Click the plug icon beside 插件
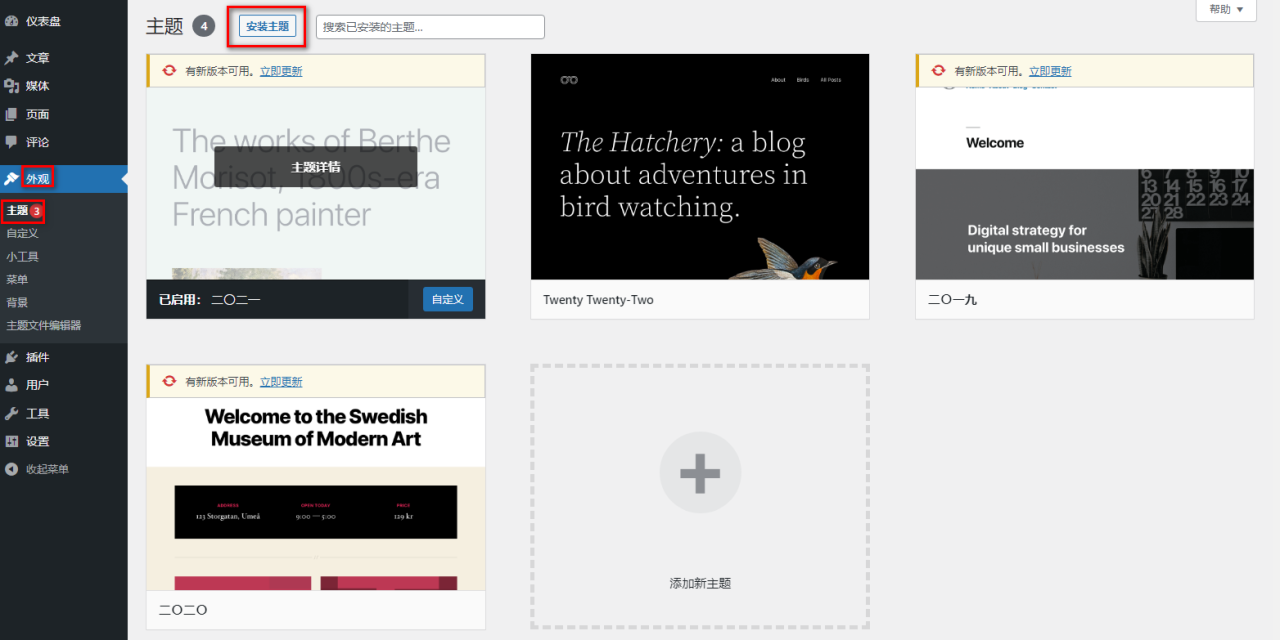The width and height of the screenshot is (1280, 640). [11, 357]
